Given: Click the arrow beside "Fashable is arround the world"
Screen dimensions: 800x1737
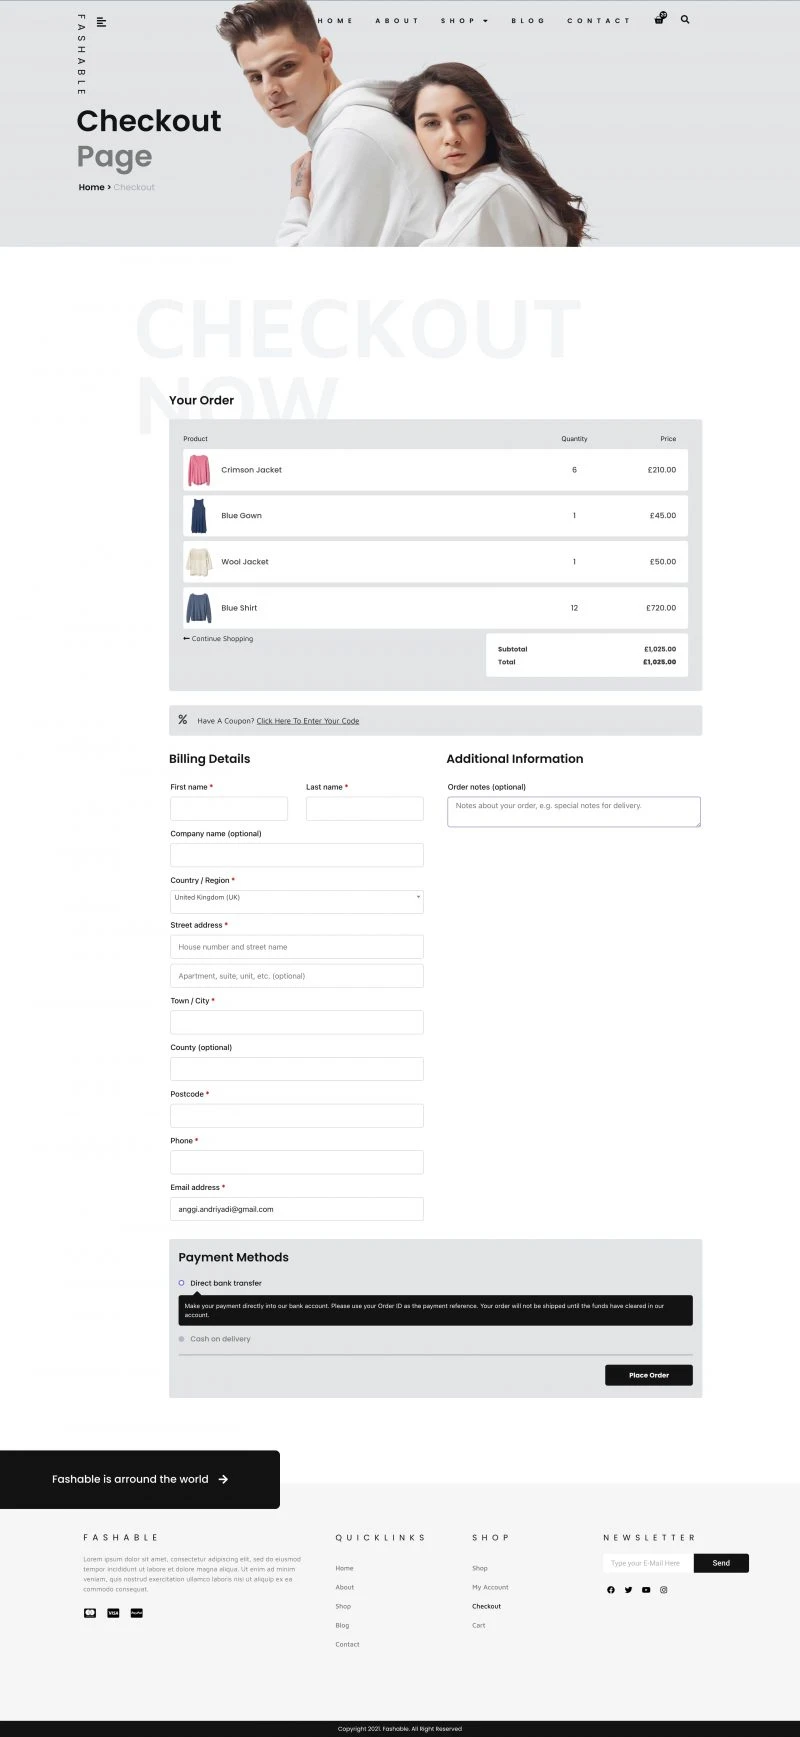Looking at the screenshot, I should tap(223, 1479).
